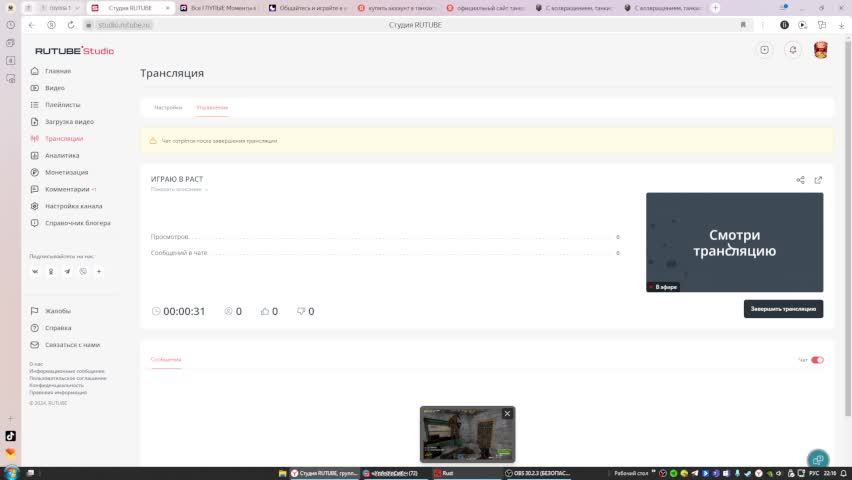The image size is (852, 480).
Task: Expand Показать описание under the stream title
Action: click(179, 190)
